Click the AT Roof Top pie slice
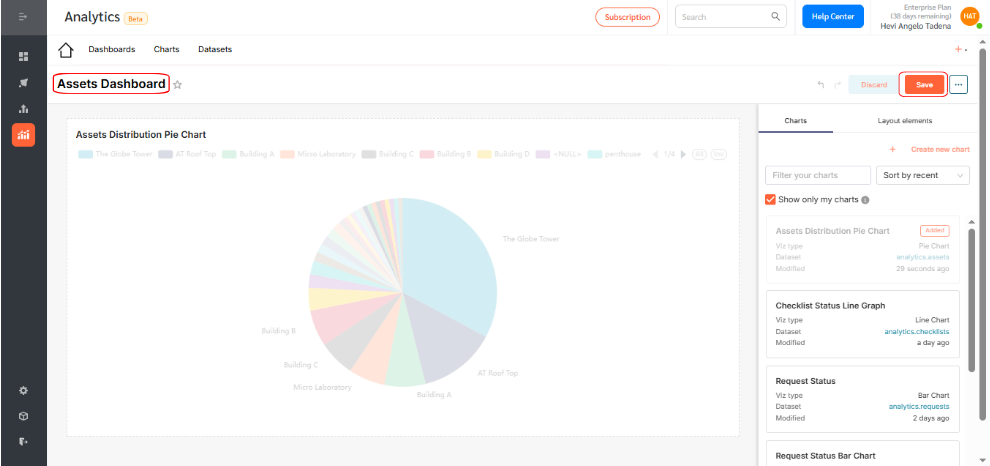This screenshot has width=990, height=466. coord(446,341)
